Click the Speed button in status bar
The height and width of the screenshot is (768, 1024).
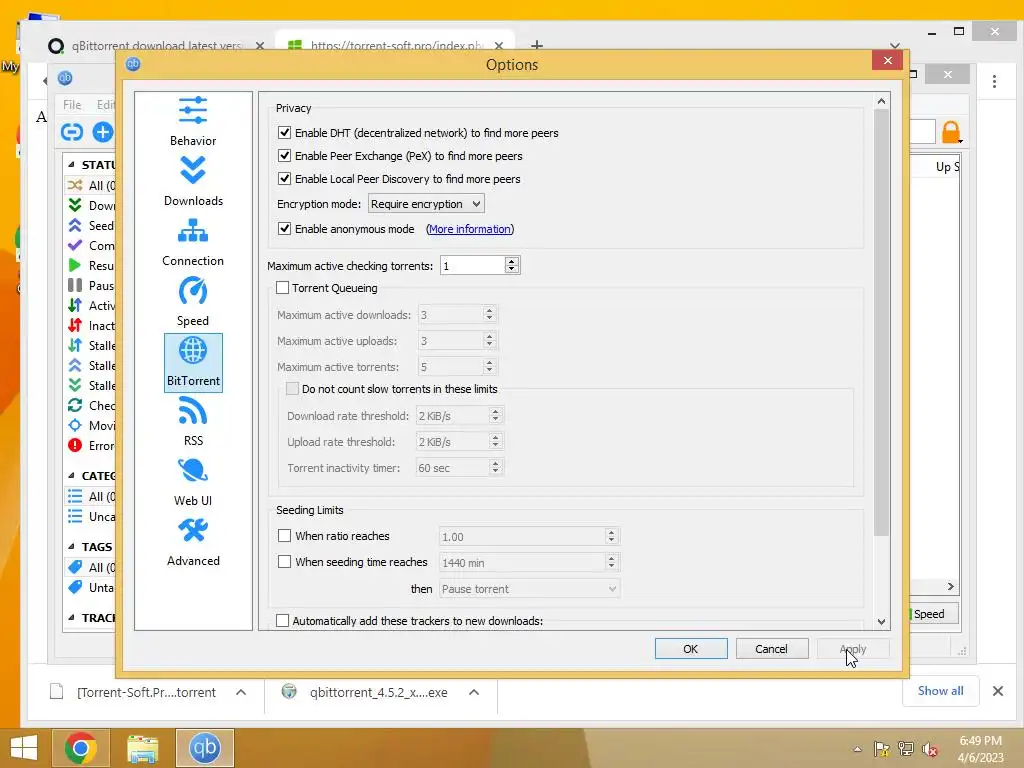point(933,614)
